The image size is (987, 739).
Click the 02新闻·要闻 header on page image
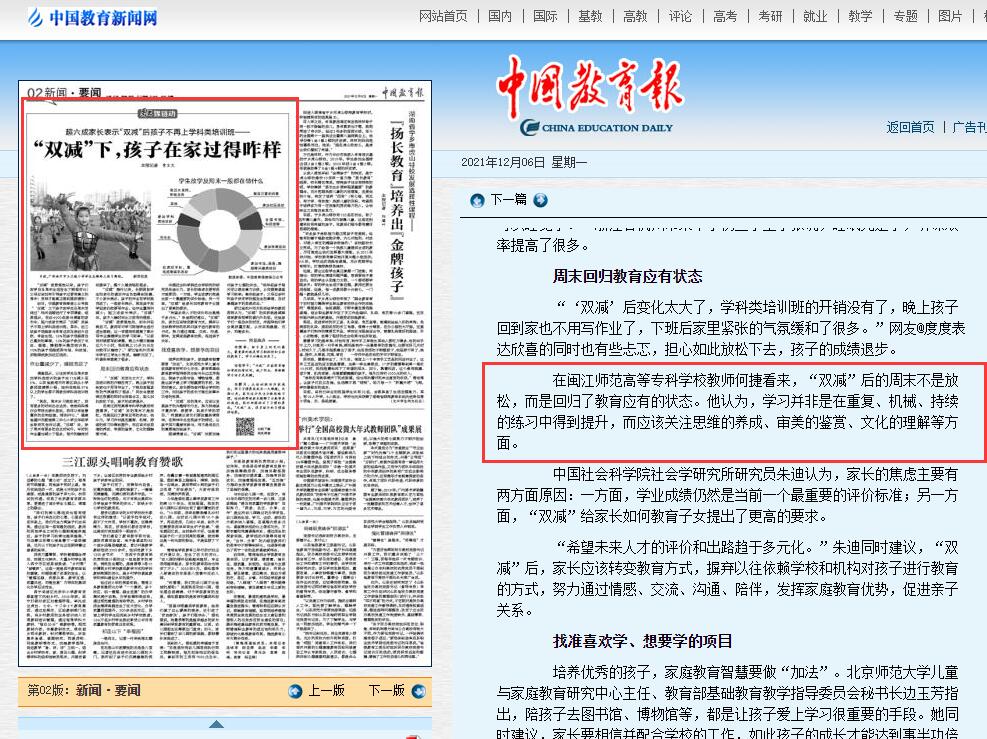pyautogui.click(x=64, y=93)
